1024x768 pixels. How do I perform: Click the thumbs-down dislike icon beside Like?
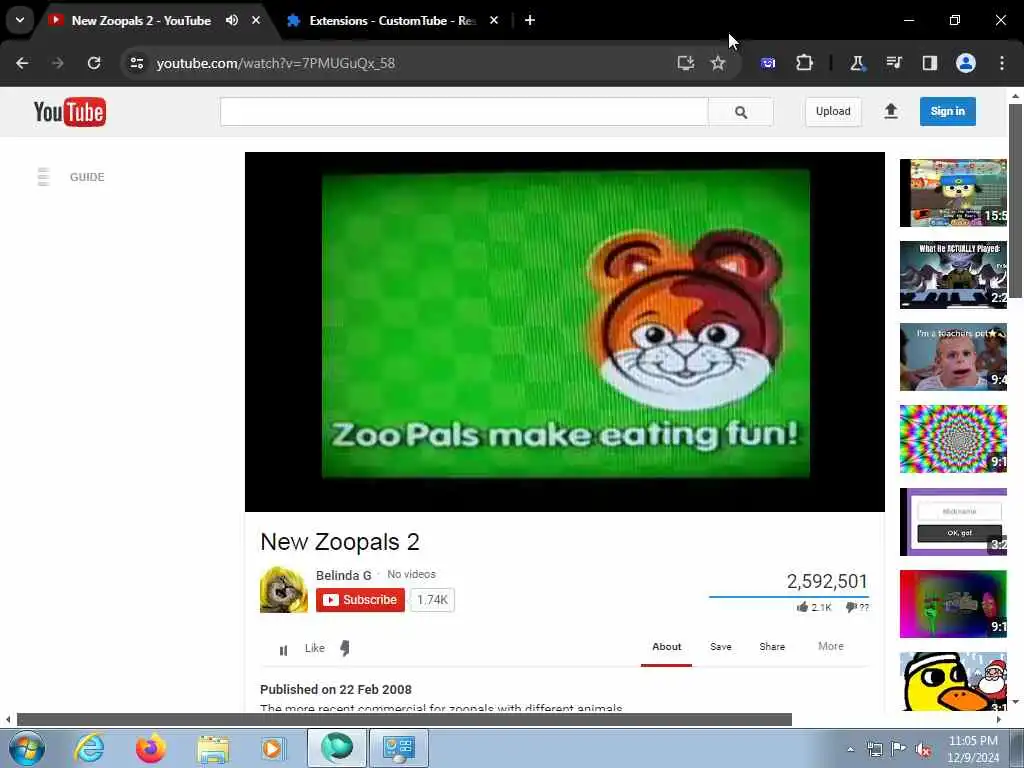click(345, 648)
